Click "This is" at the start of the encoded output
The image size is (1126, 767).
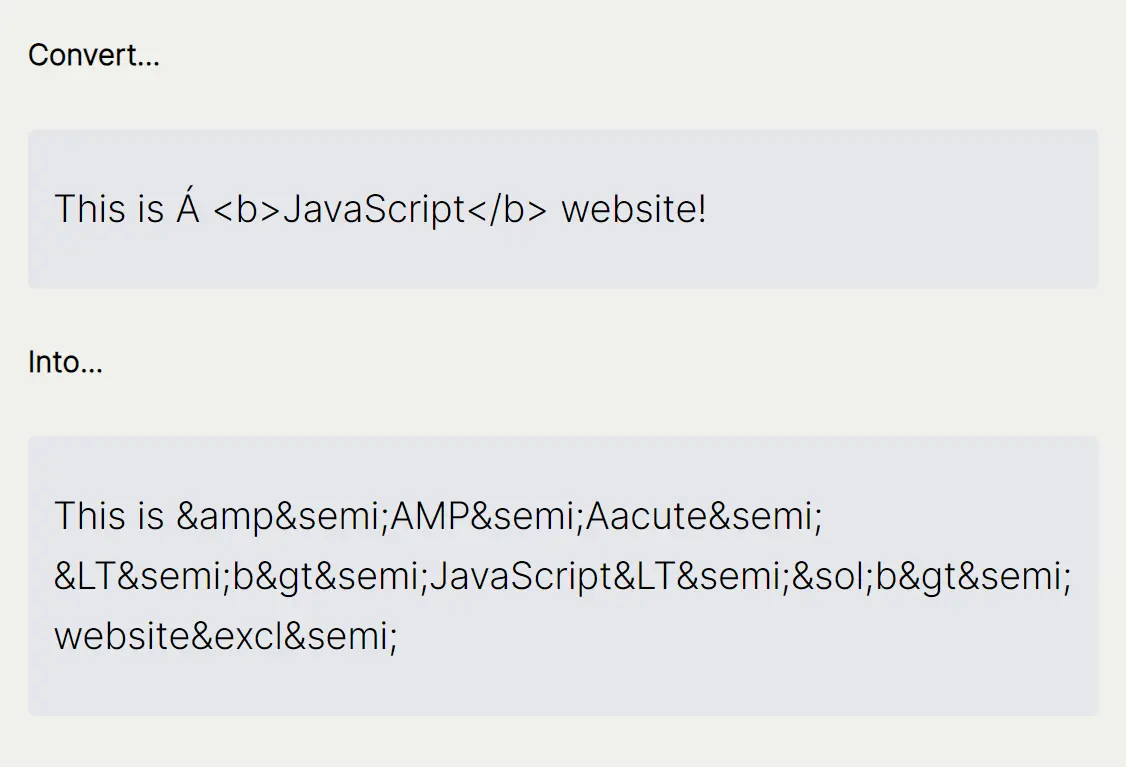(x=109, y=516)
